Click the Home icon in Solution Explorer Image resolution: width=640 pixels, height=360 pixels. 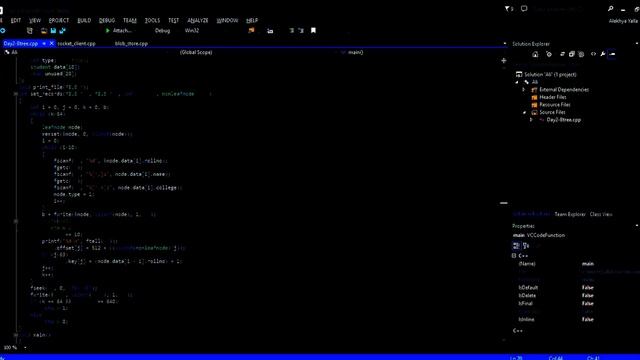click(535, 54)
